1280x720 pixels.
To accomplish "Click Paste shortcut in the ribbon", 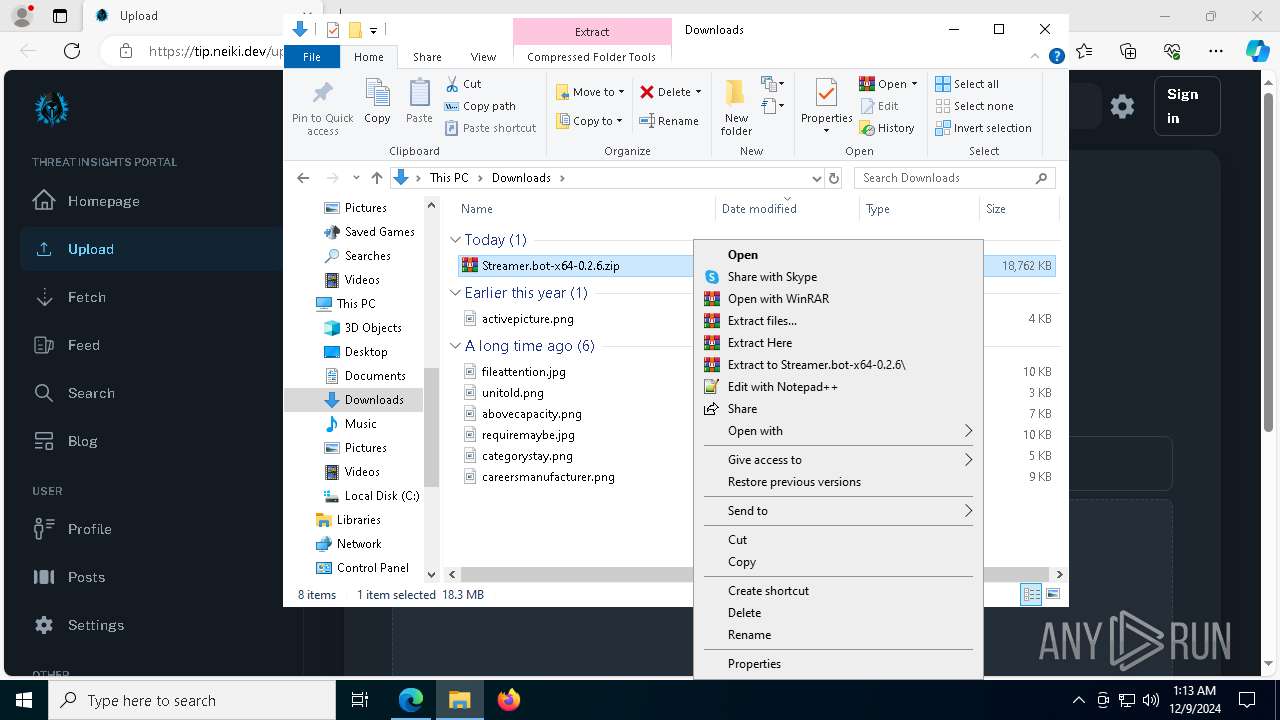I will click(490, 128).
